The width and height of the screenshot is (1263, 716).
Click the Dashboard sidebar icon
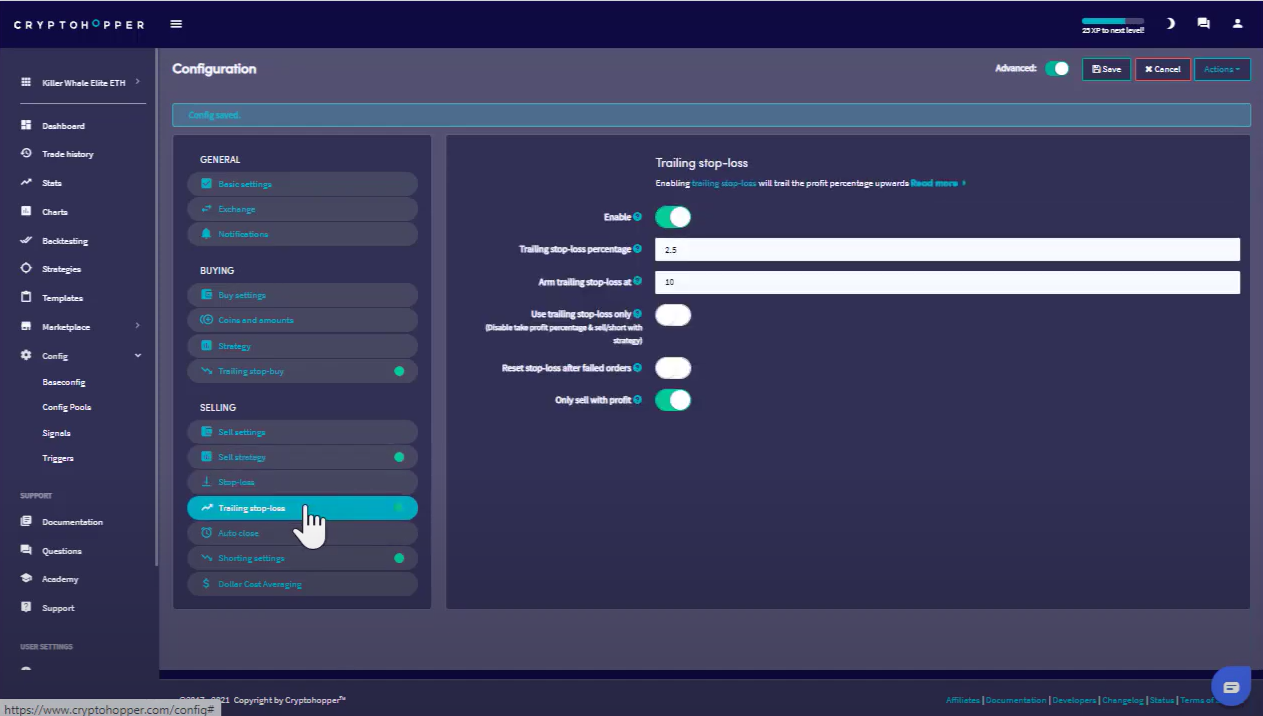(x=26, y=126)
